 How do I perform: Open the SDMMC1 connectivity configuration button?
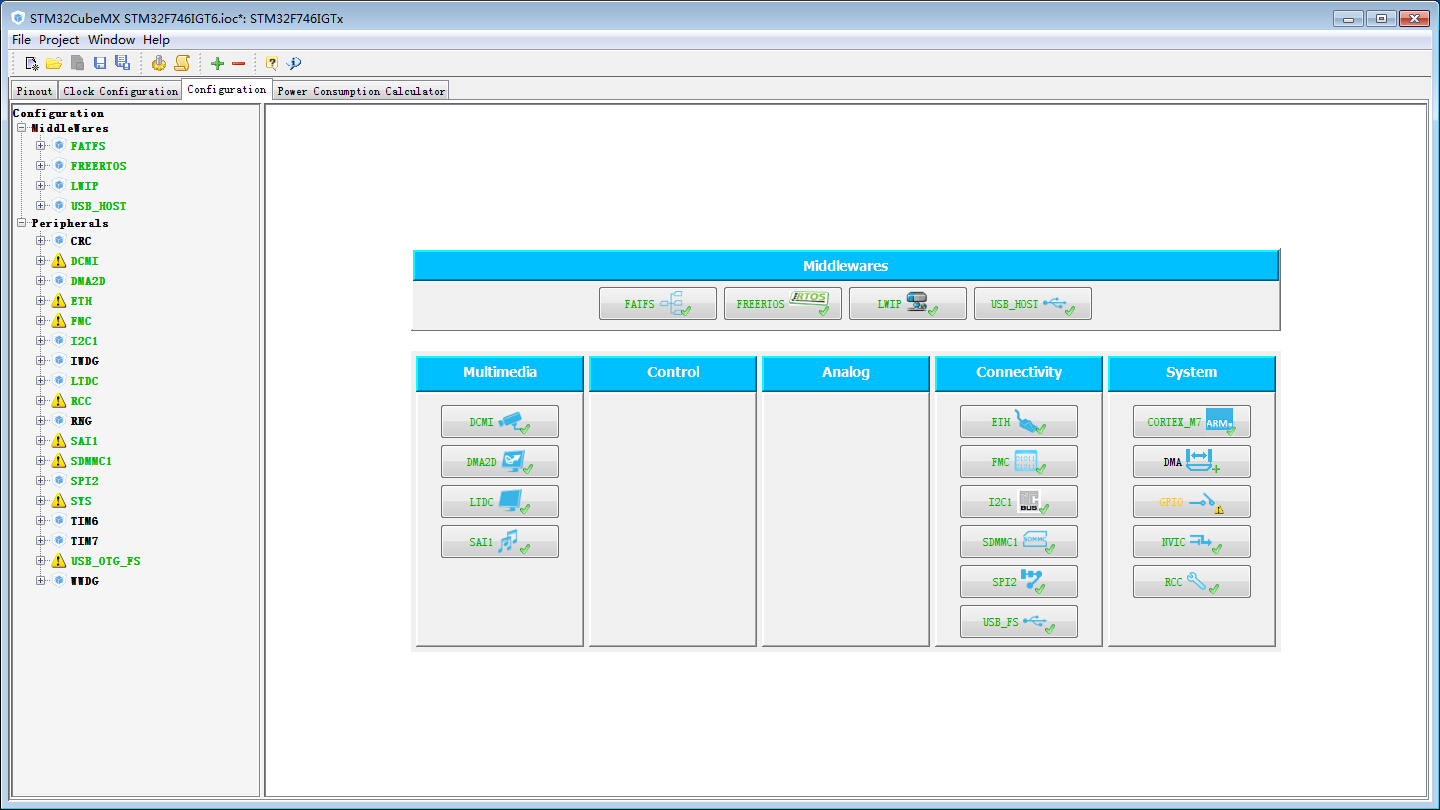click(x=1018, y=542)
